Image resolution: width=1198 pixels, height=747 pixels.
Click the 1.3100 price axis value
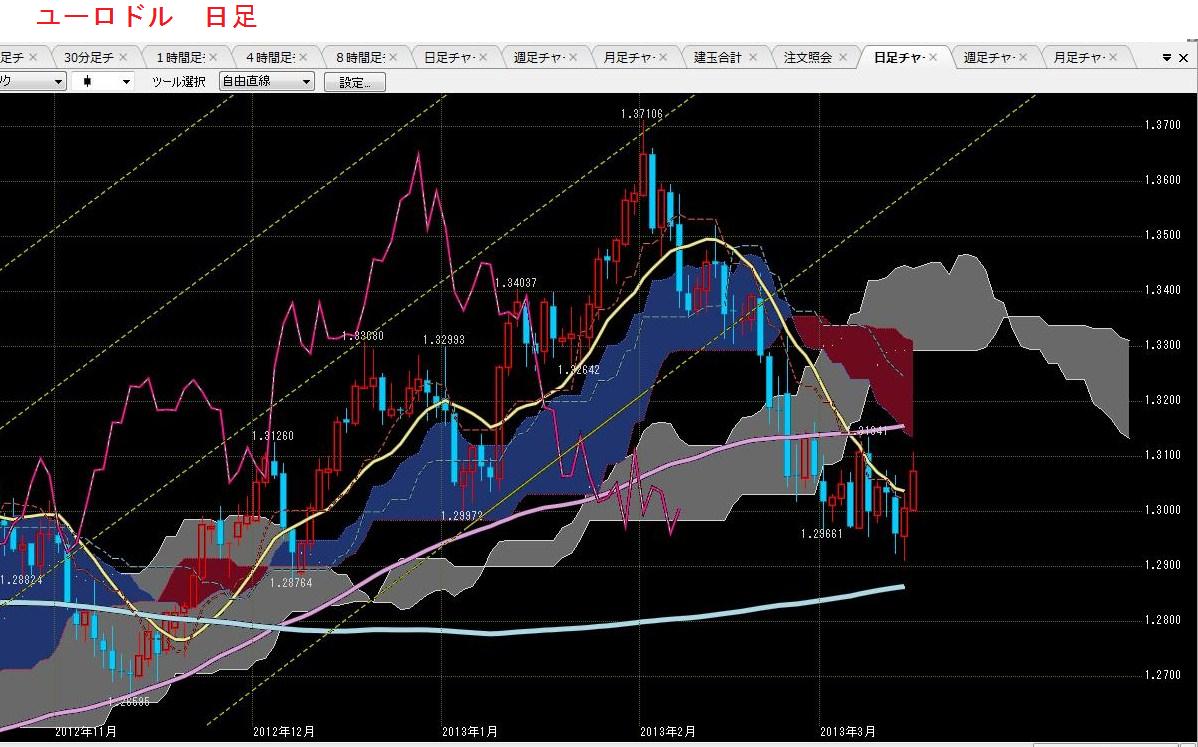(1163, 455)
